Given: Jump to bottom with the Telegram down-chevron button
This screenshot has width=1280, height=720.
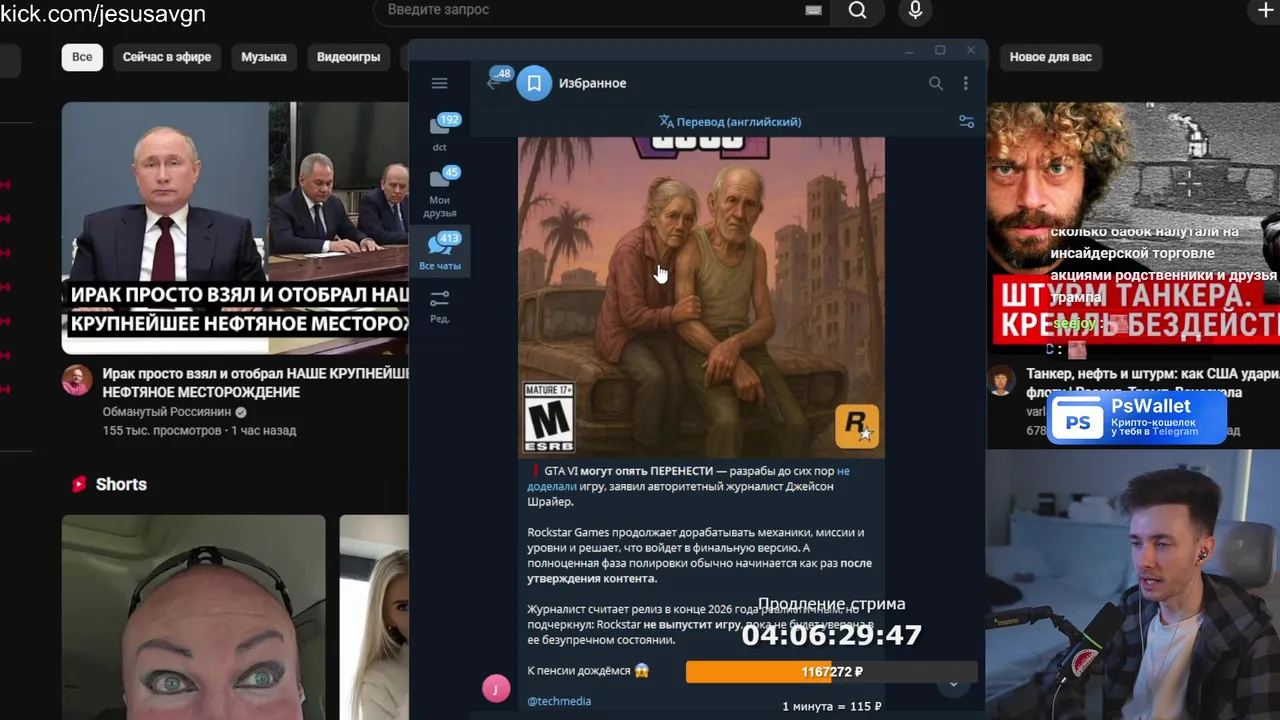Looking at the screenshot, I should click(x=953, y=684).
